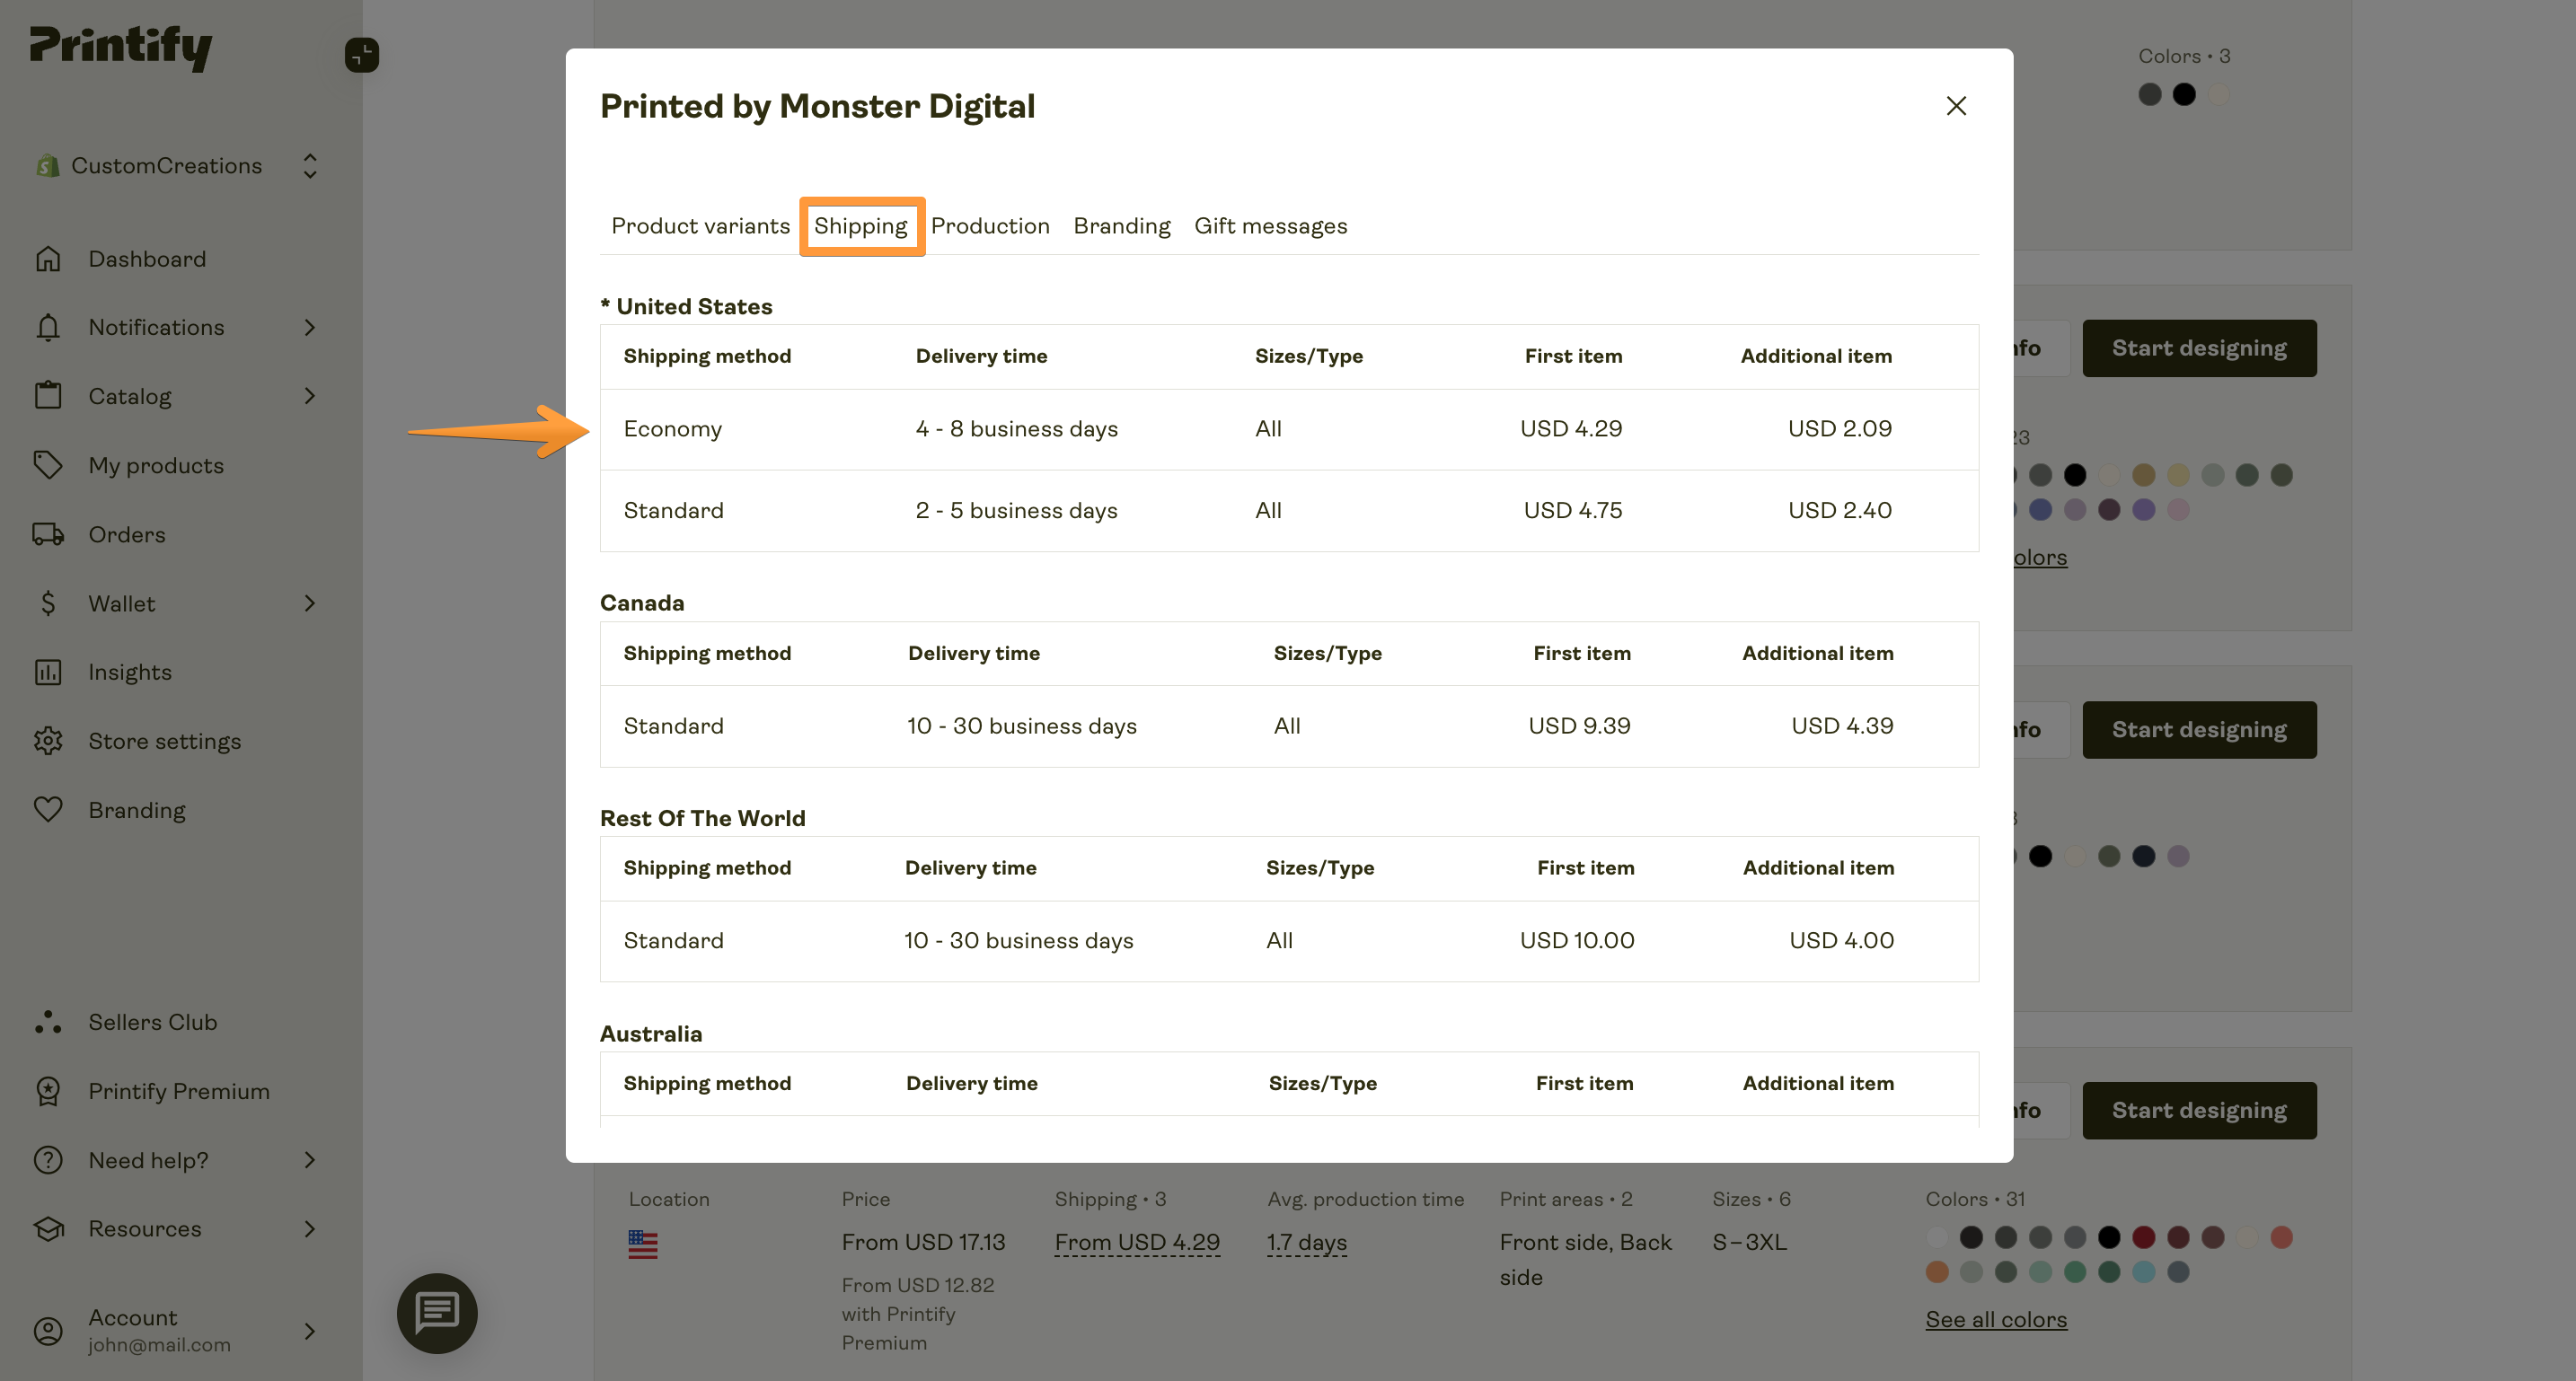2576x1381 pixels.
Task: Close the Printed by Monster Digital dialog
Action: tap(1956, 105)
